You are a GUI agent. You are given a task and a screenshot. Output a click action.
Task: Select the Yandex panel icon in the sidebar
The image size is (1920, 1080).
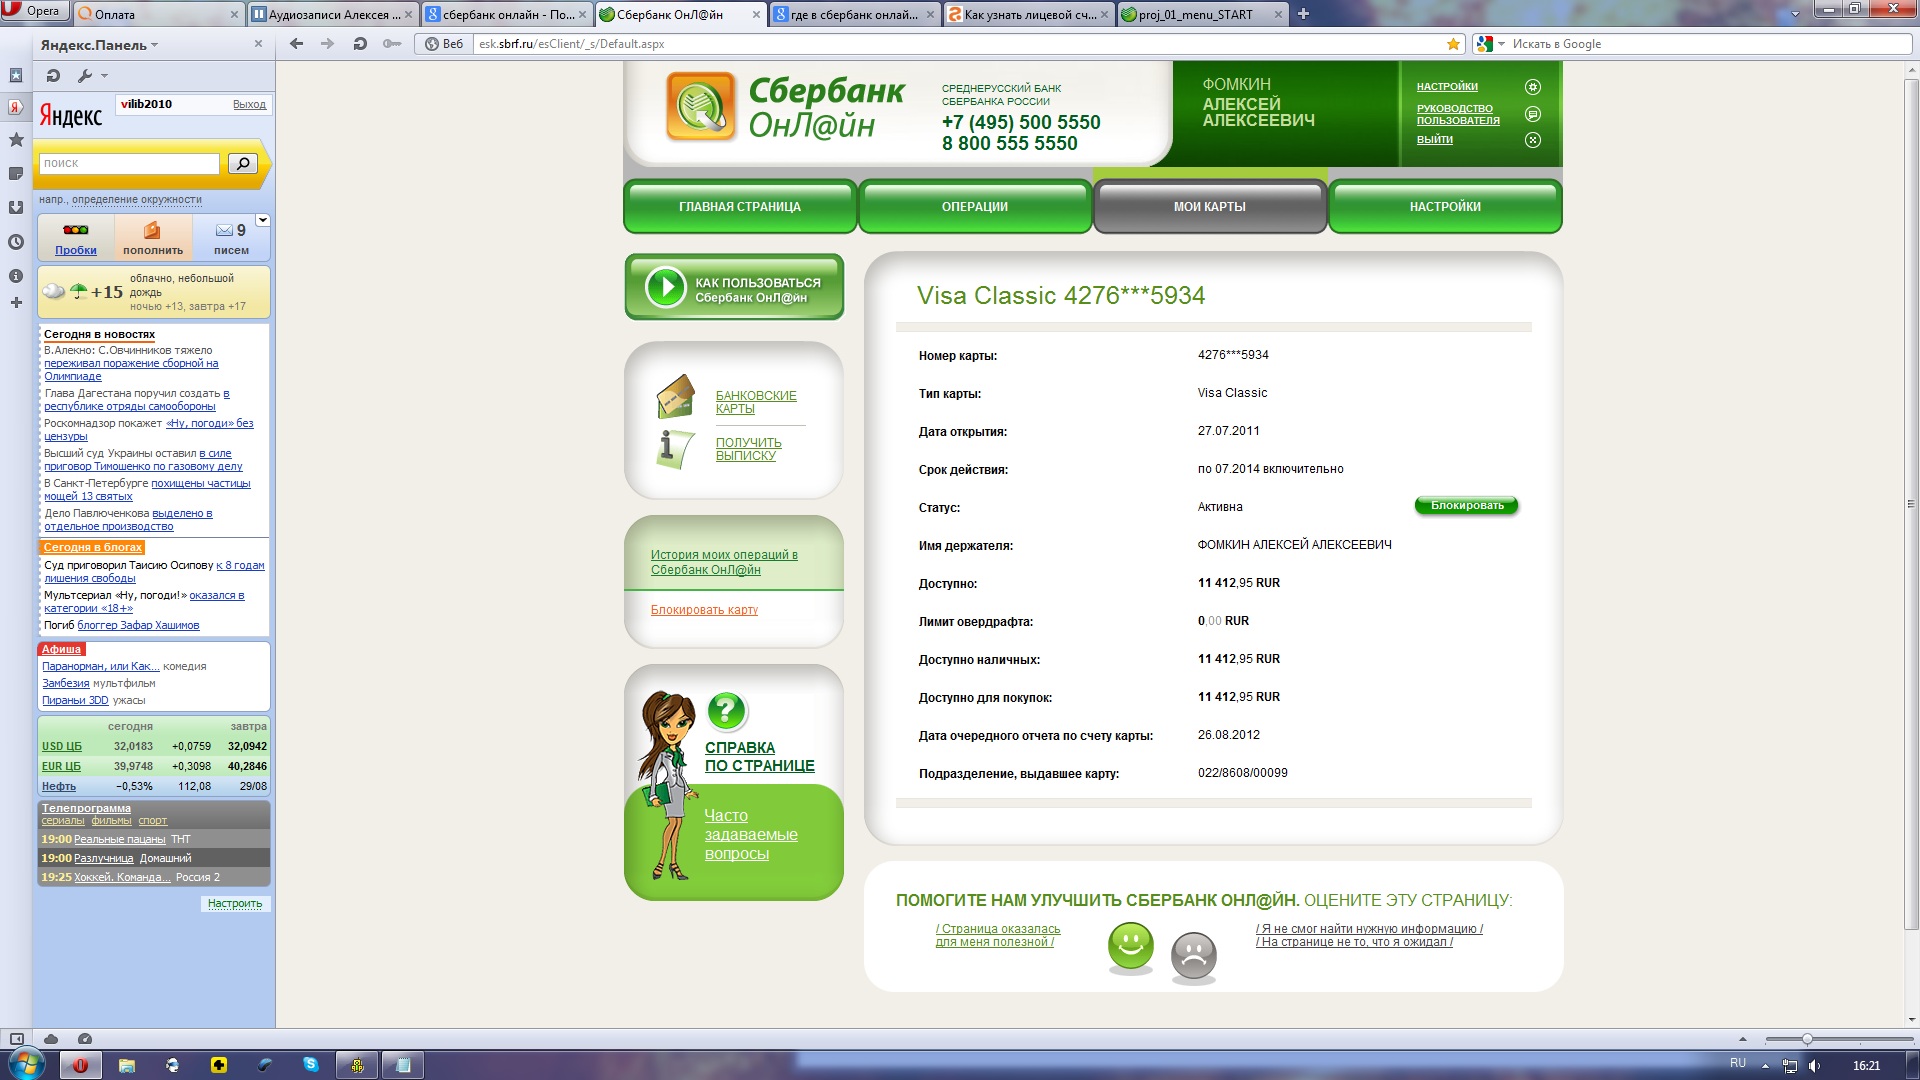tap(16, 107)
